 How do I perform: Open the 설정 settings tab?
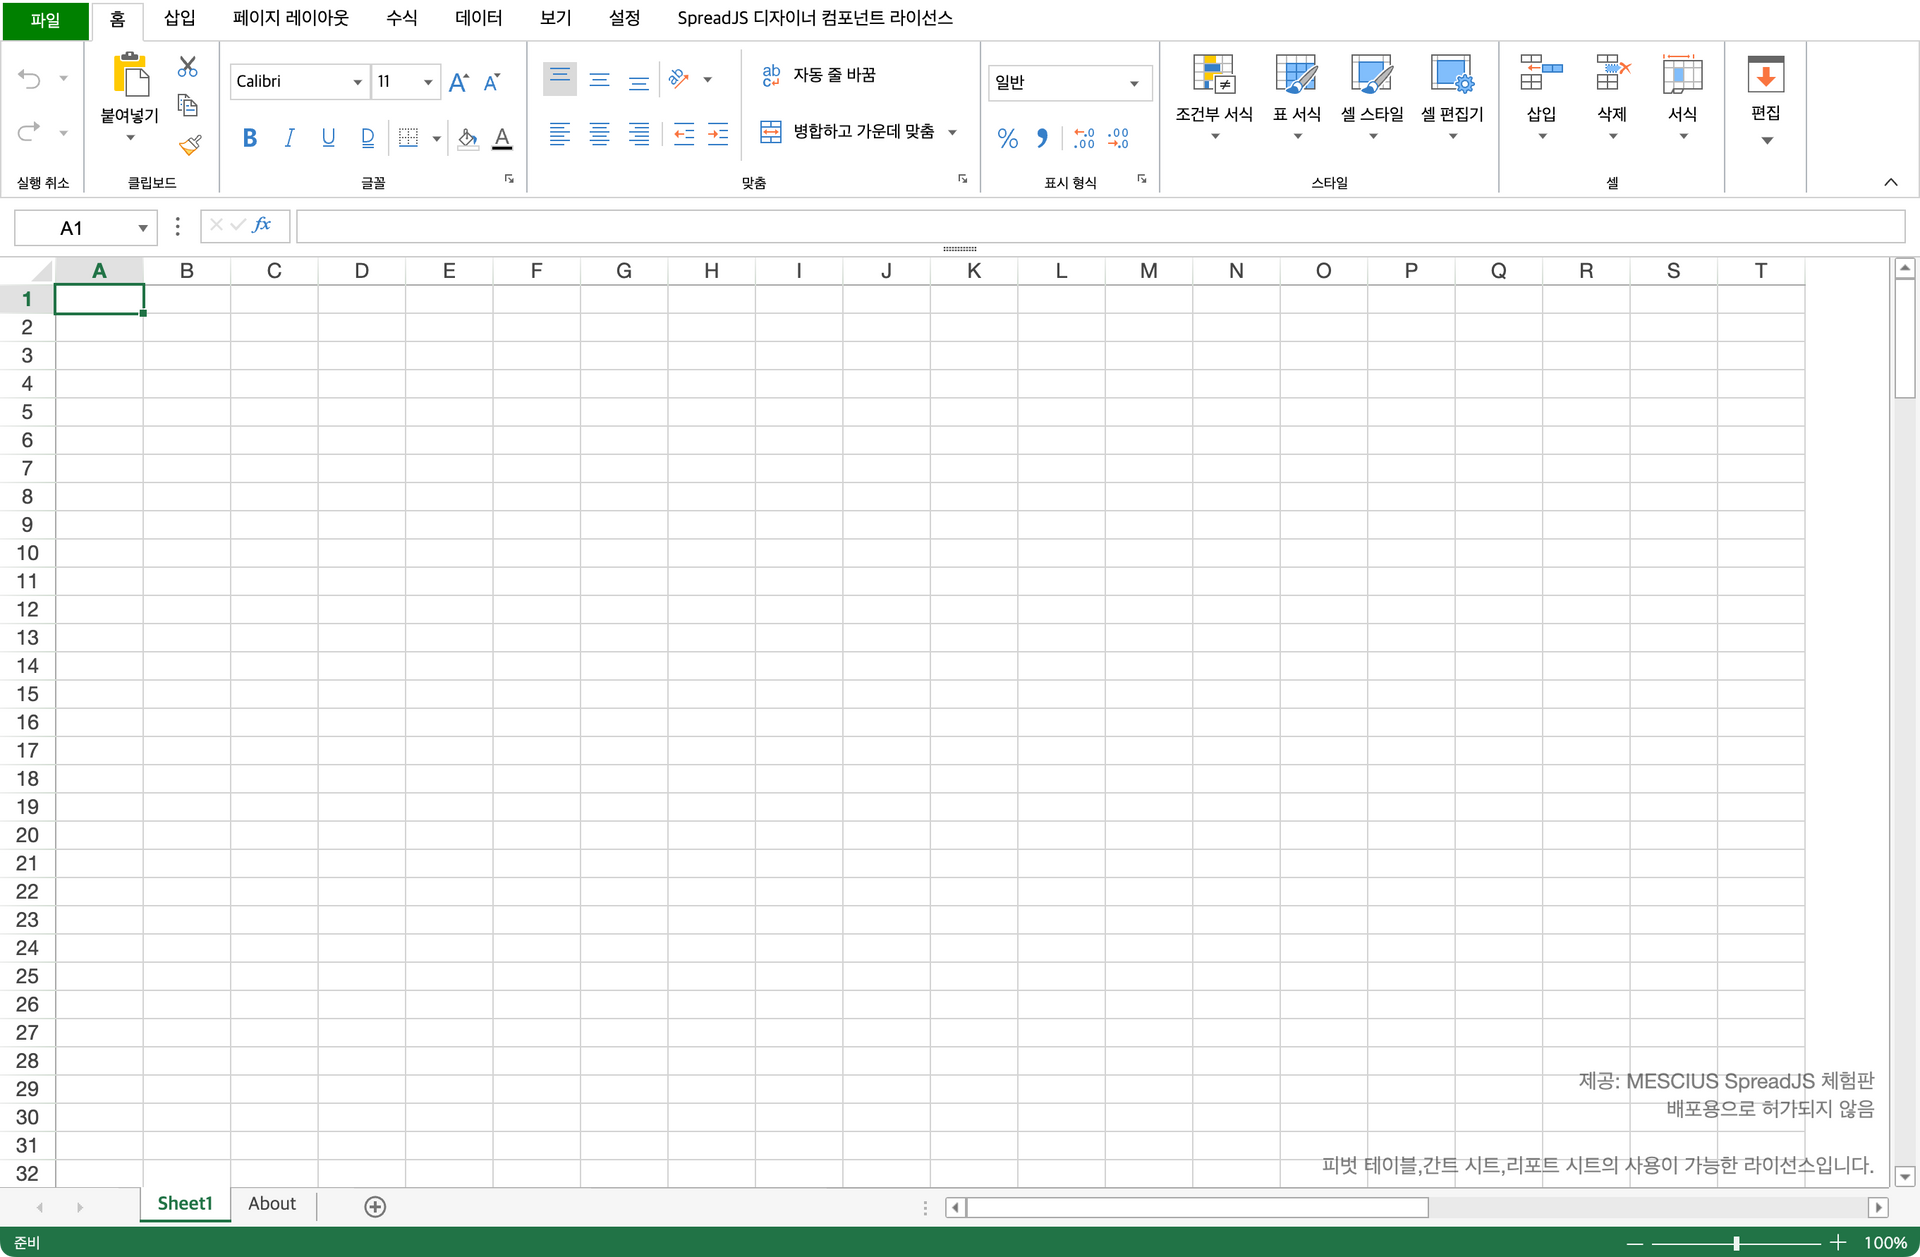[x=625, y=18]
